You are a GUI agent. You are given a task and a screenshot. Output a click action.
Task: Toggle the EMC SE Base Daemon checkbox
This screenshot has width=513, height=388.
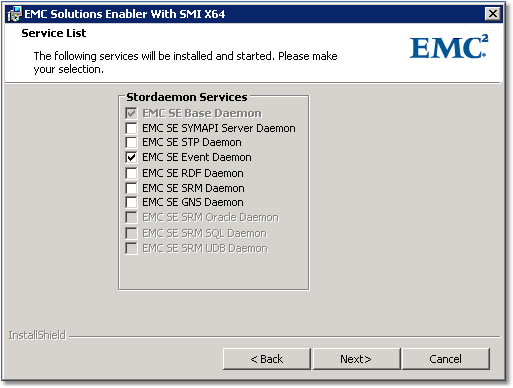[x=131, y=113]
